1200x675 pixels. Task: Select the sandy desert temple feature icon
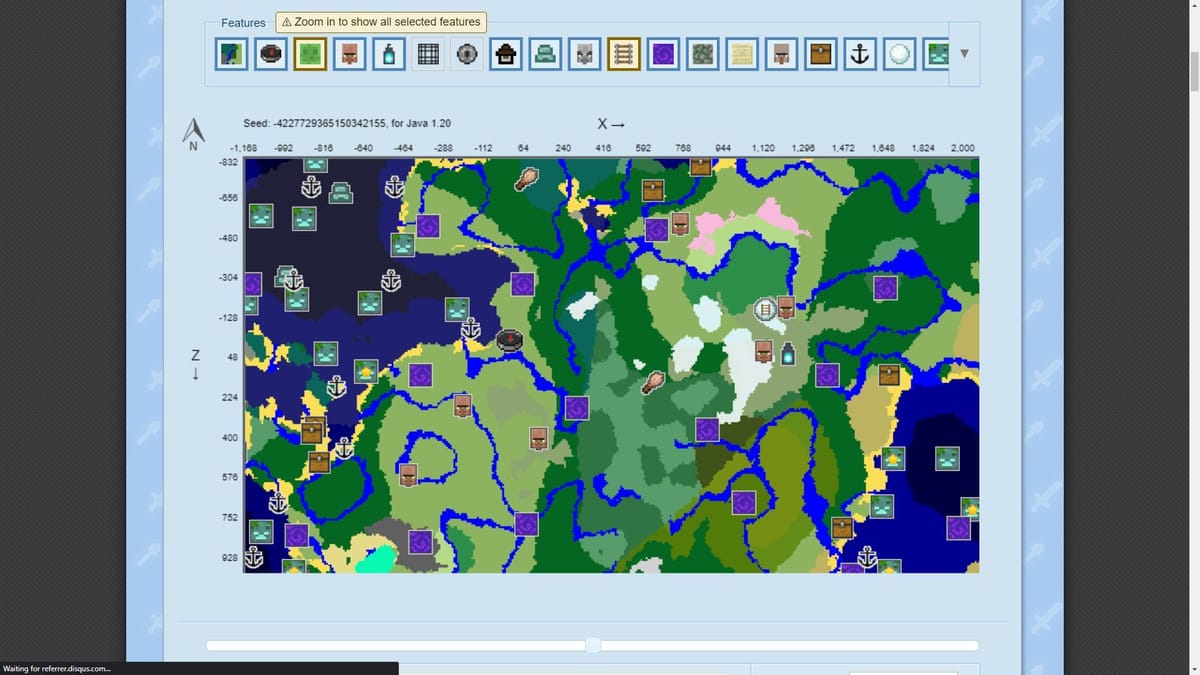(x=740, y=54)
